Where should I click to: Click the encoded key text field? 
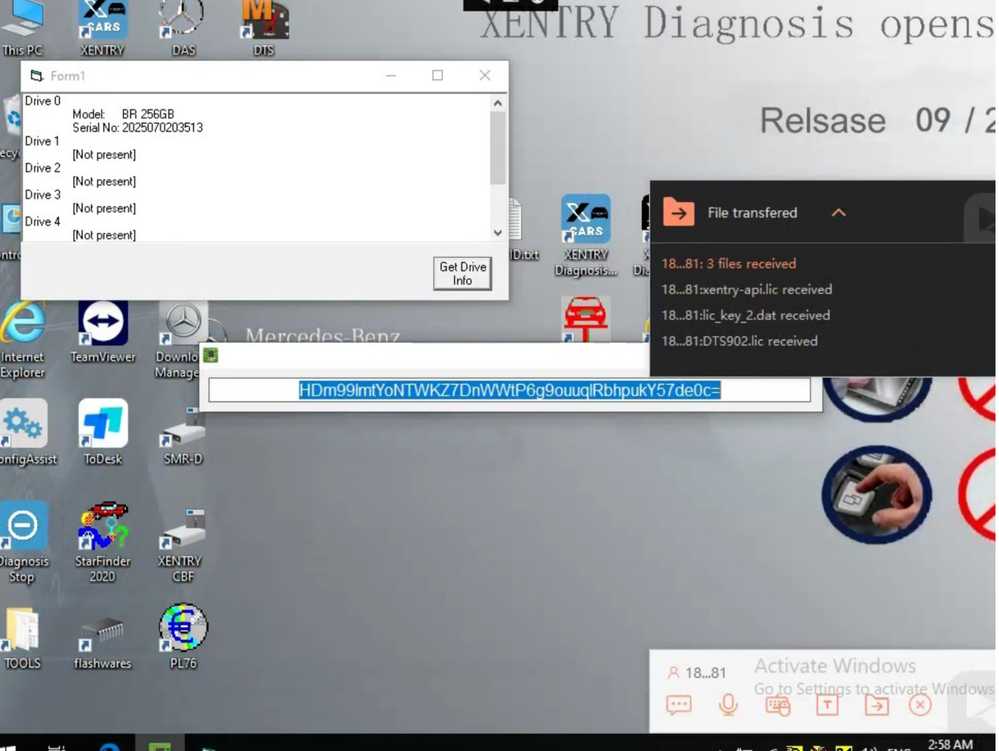509,390
